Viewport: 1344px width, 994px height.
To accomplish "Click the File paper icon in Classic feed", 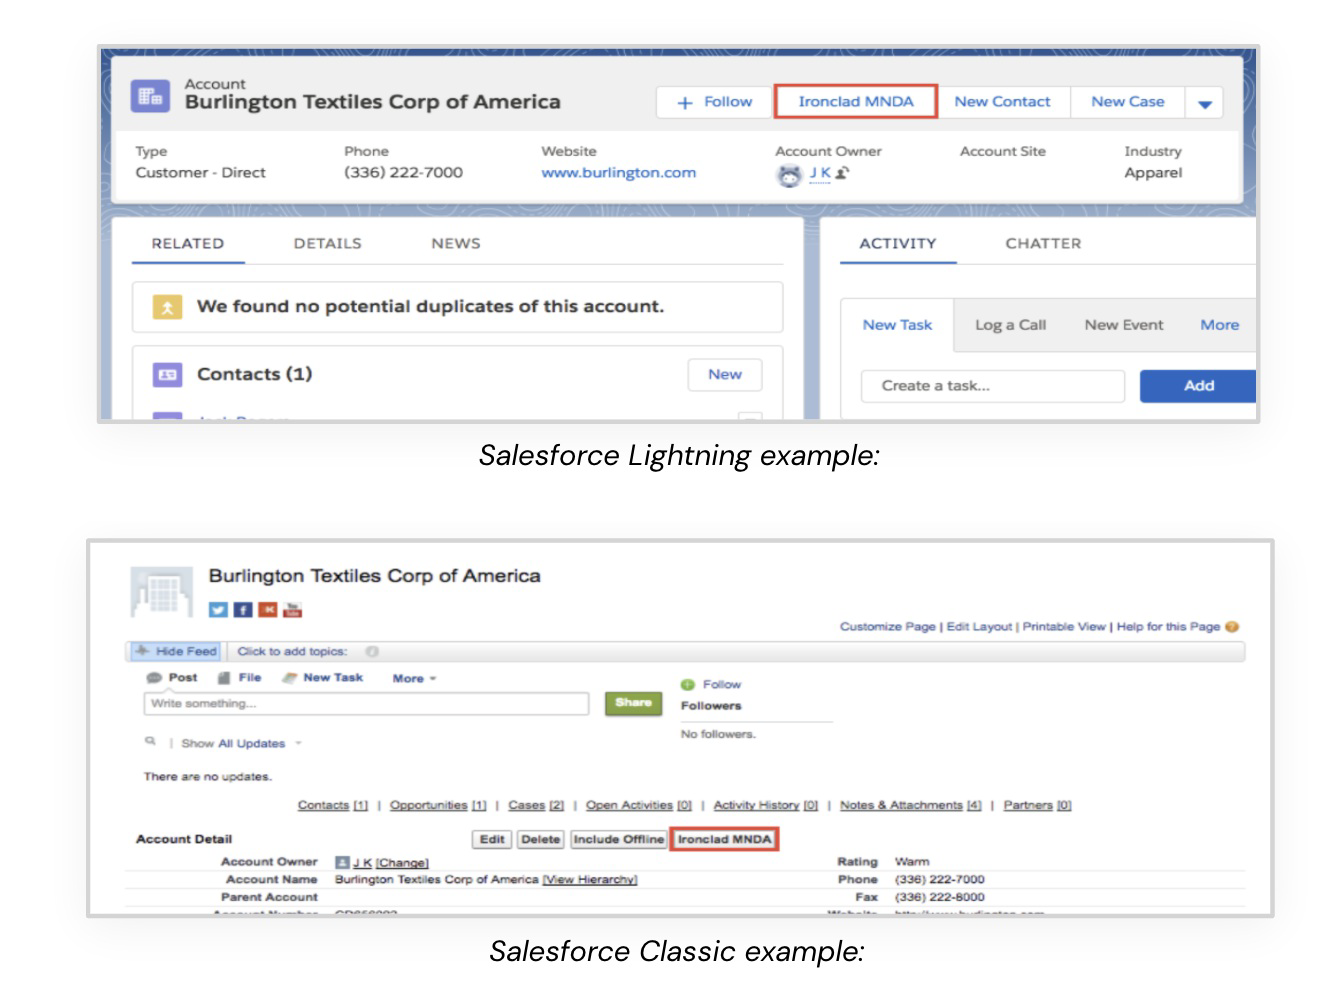I will [224, 678].
